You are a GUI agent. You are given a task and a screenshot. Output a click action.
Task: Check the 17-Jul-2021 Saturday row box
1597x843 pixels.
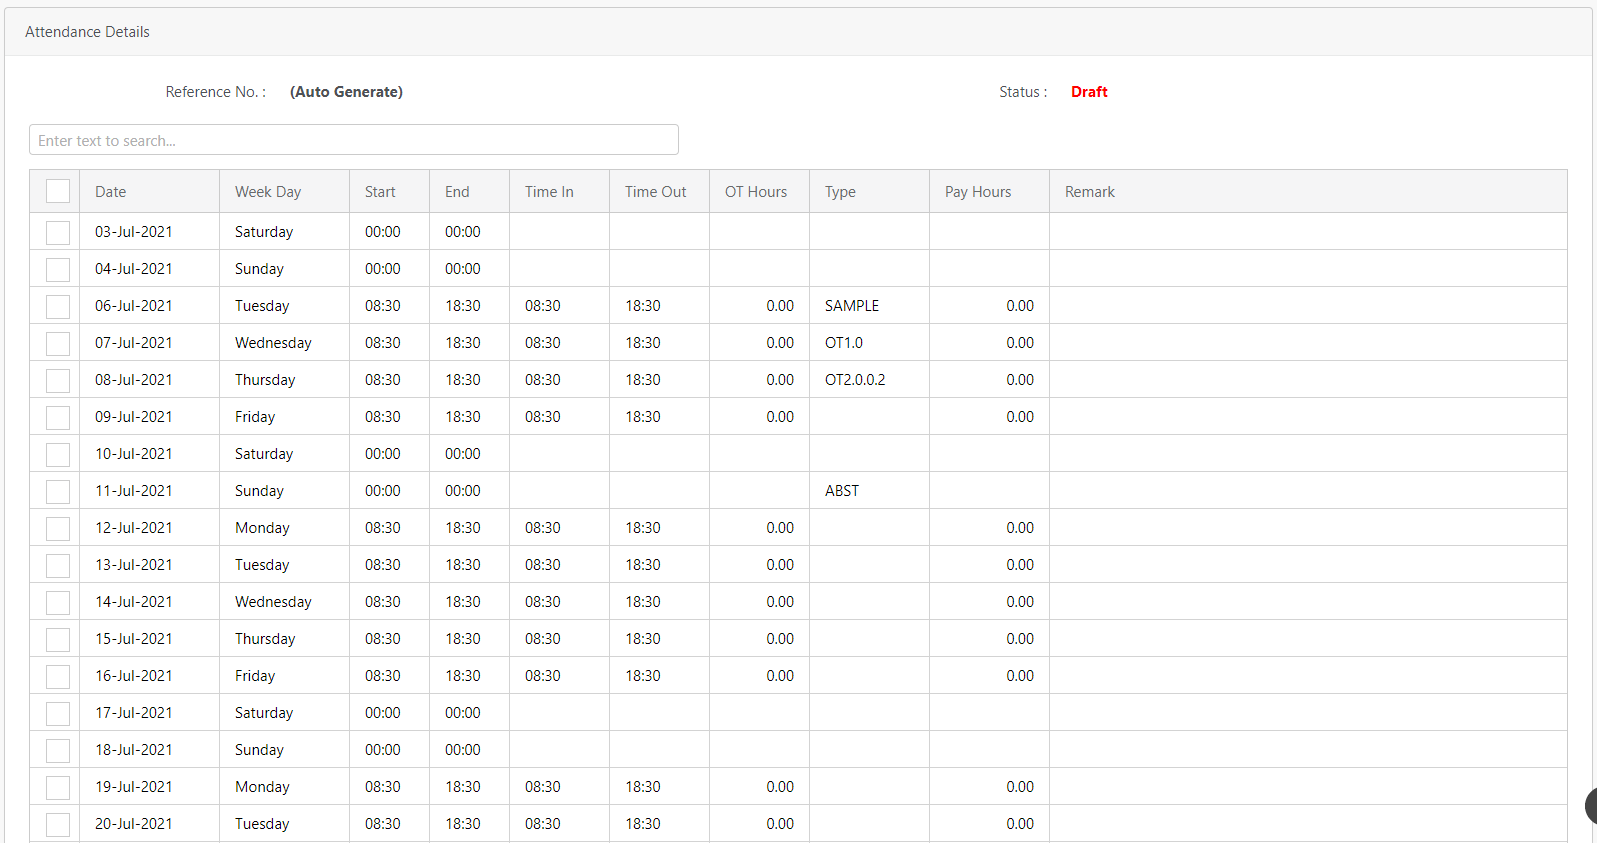coord(58,713)
